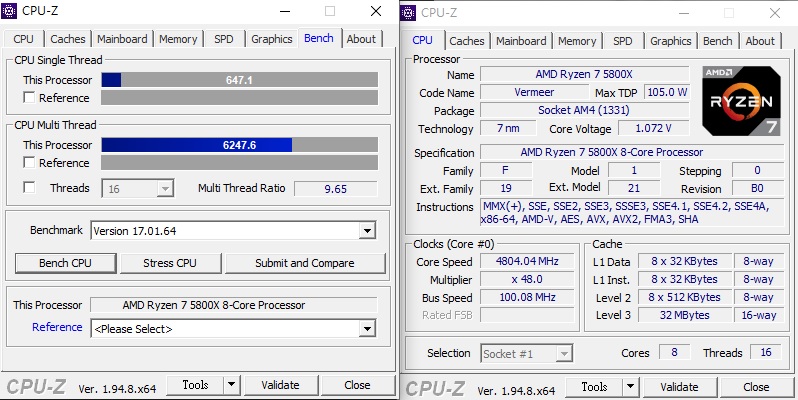
Task: Open SPD tab in right window
Action: tap(623, 41)
